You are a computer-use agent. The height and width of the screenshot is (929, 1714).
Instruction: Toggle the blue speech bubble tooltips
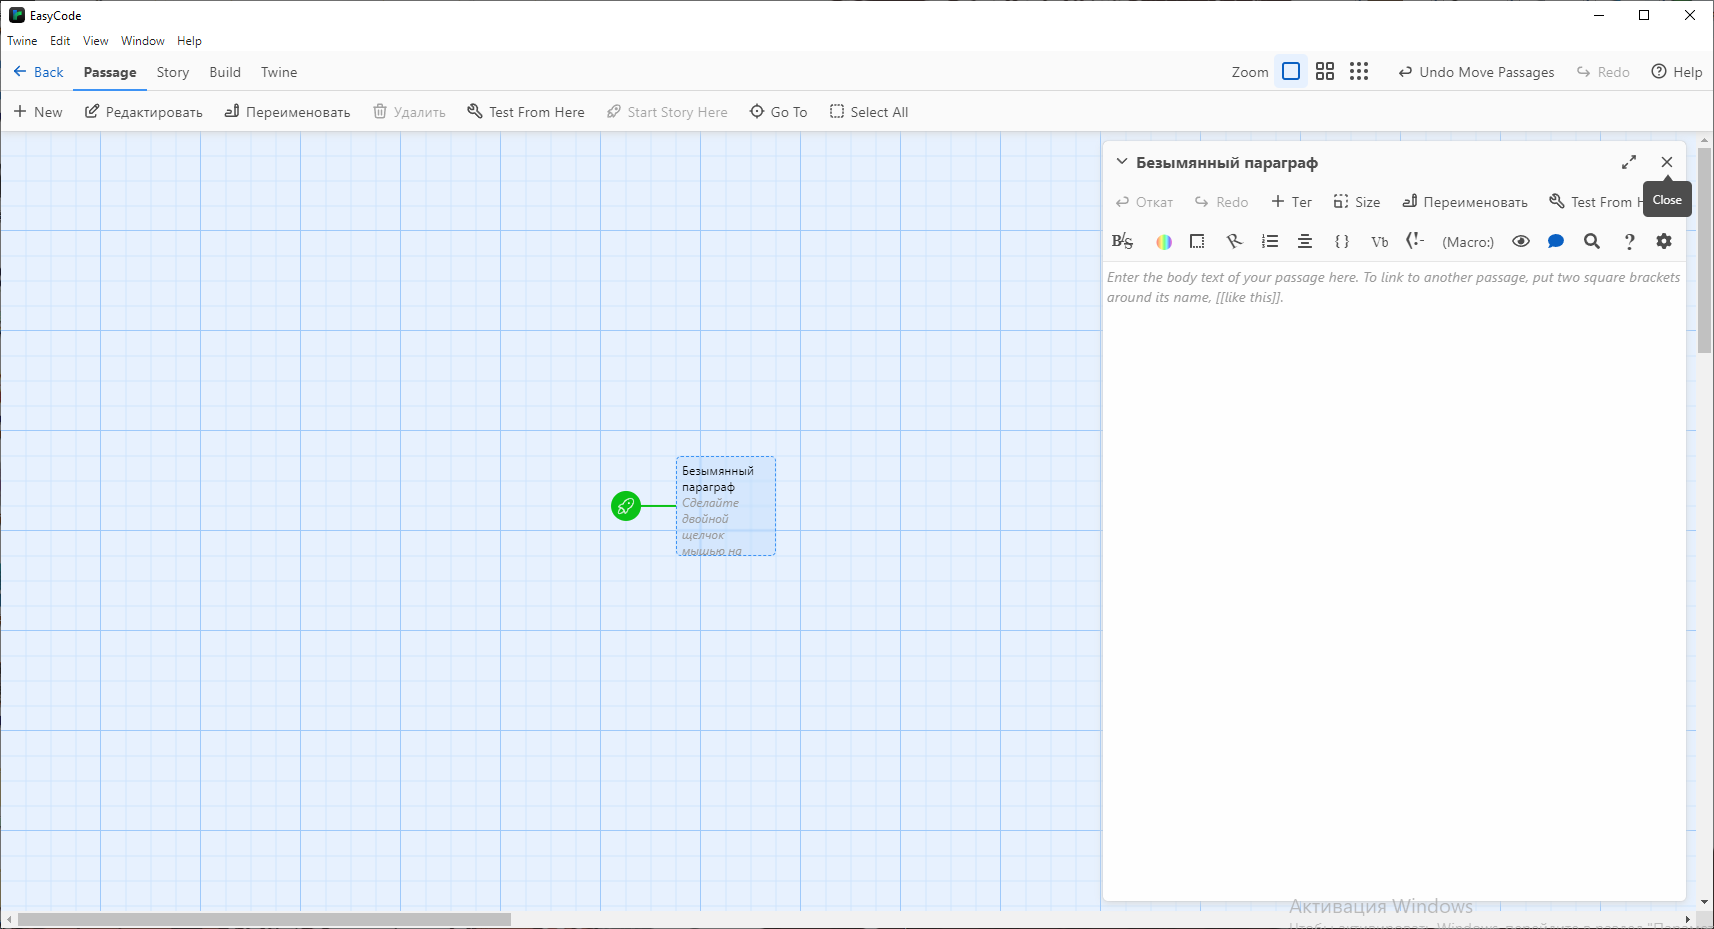click(x=1556, y=241)
